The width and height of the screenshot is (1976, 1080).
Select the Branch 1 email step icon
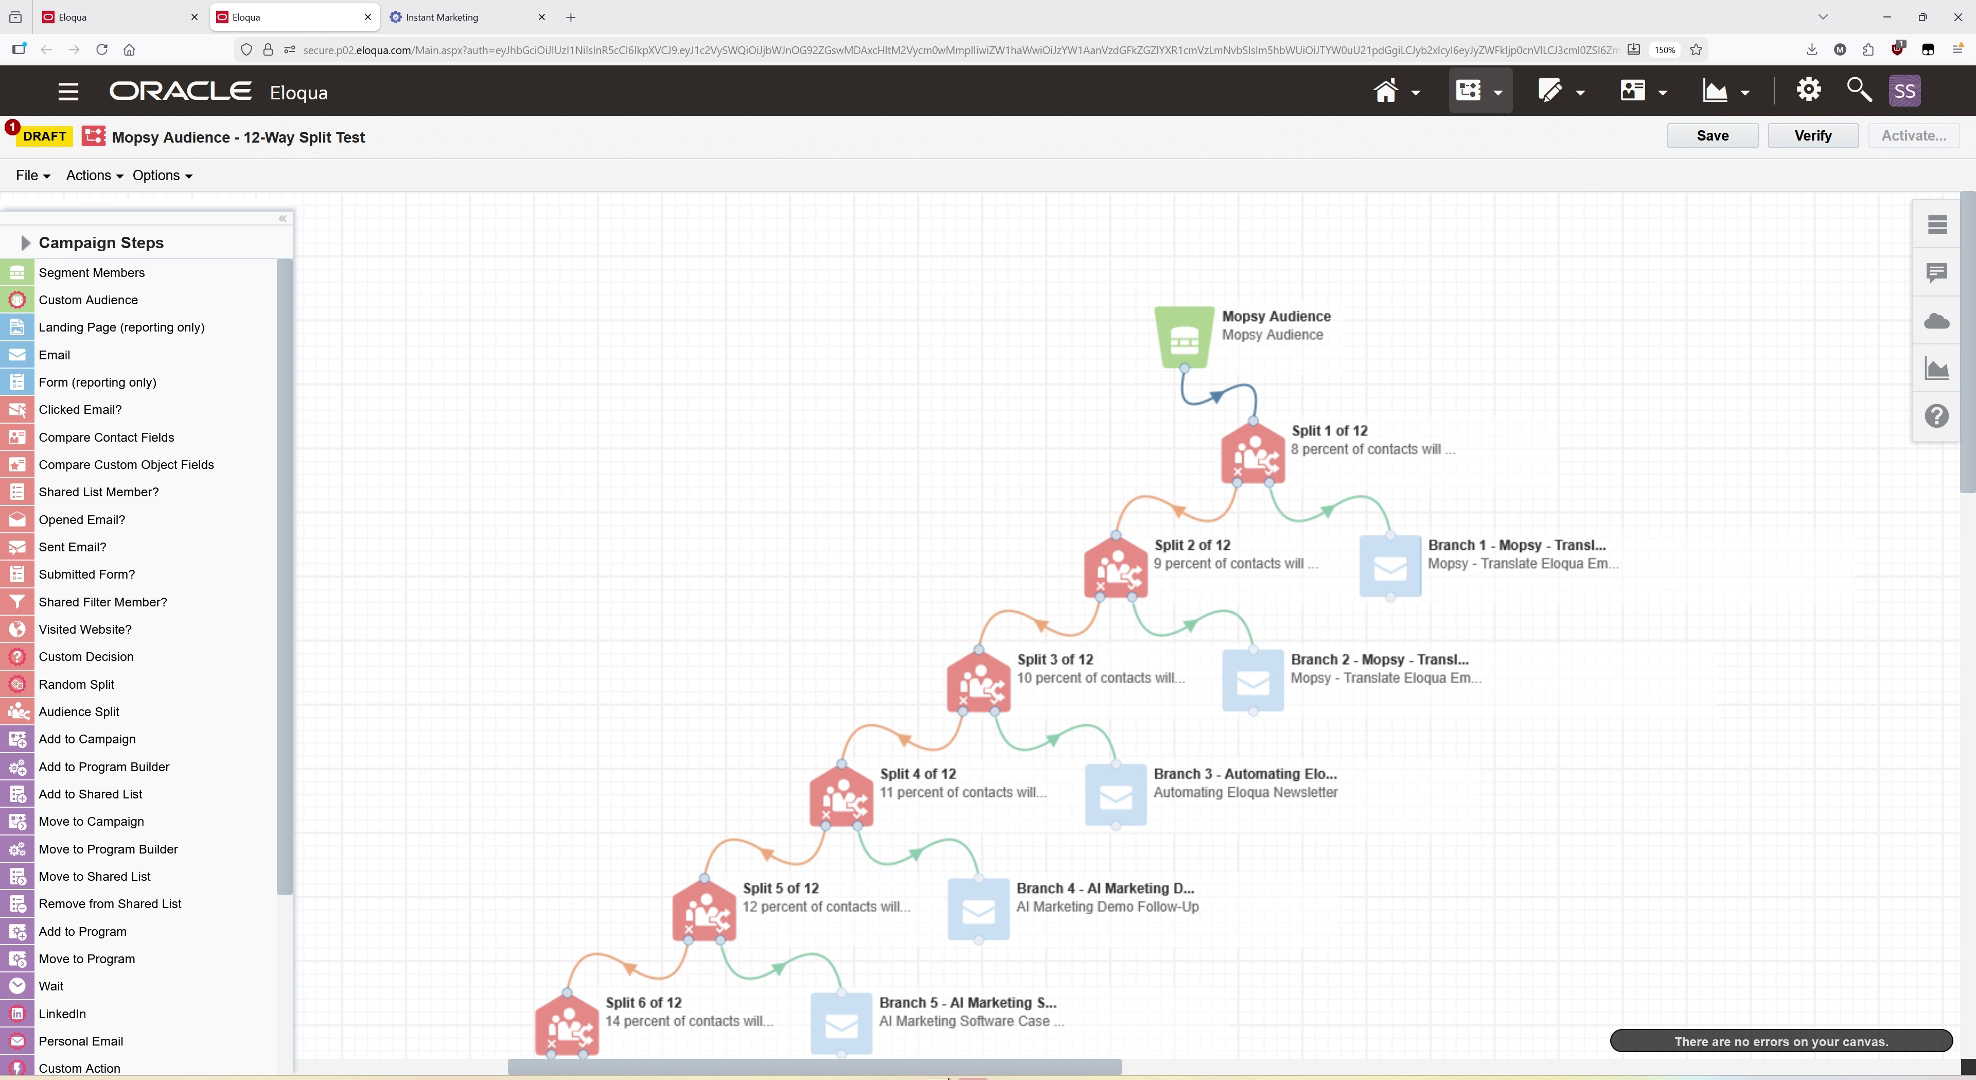[1390, 566]
